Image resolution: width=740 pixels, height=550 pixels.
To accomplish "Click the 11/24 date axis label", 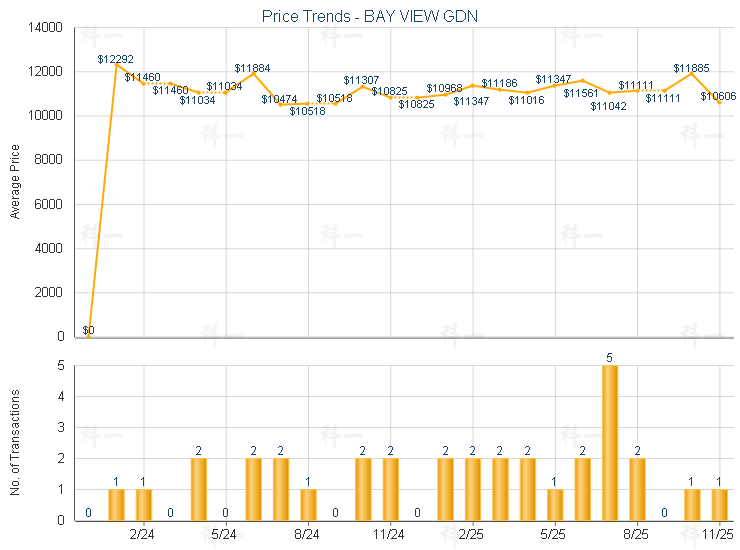I will coord(390,535).
